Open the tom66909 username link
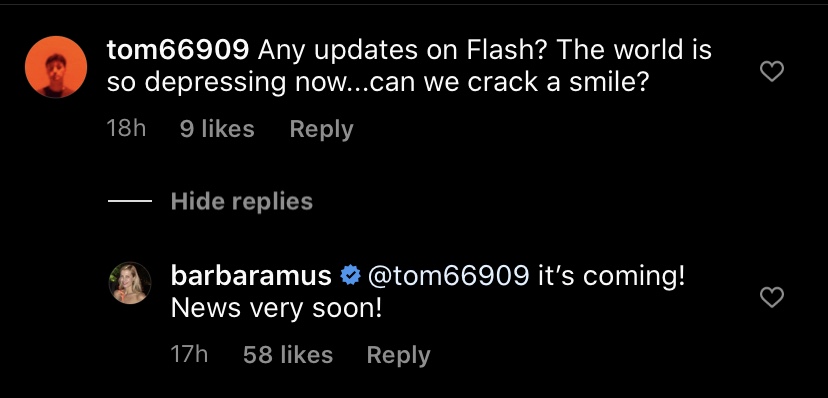This screenshot has height=398, width=828. pos(178,50)
